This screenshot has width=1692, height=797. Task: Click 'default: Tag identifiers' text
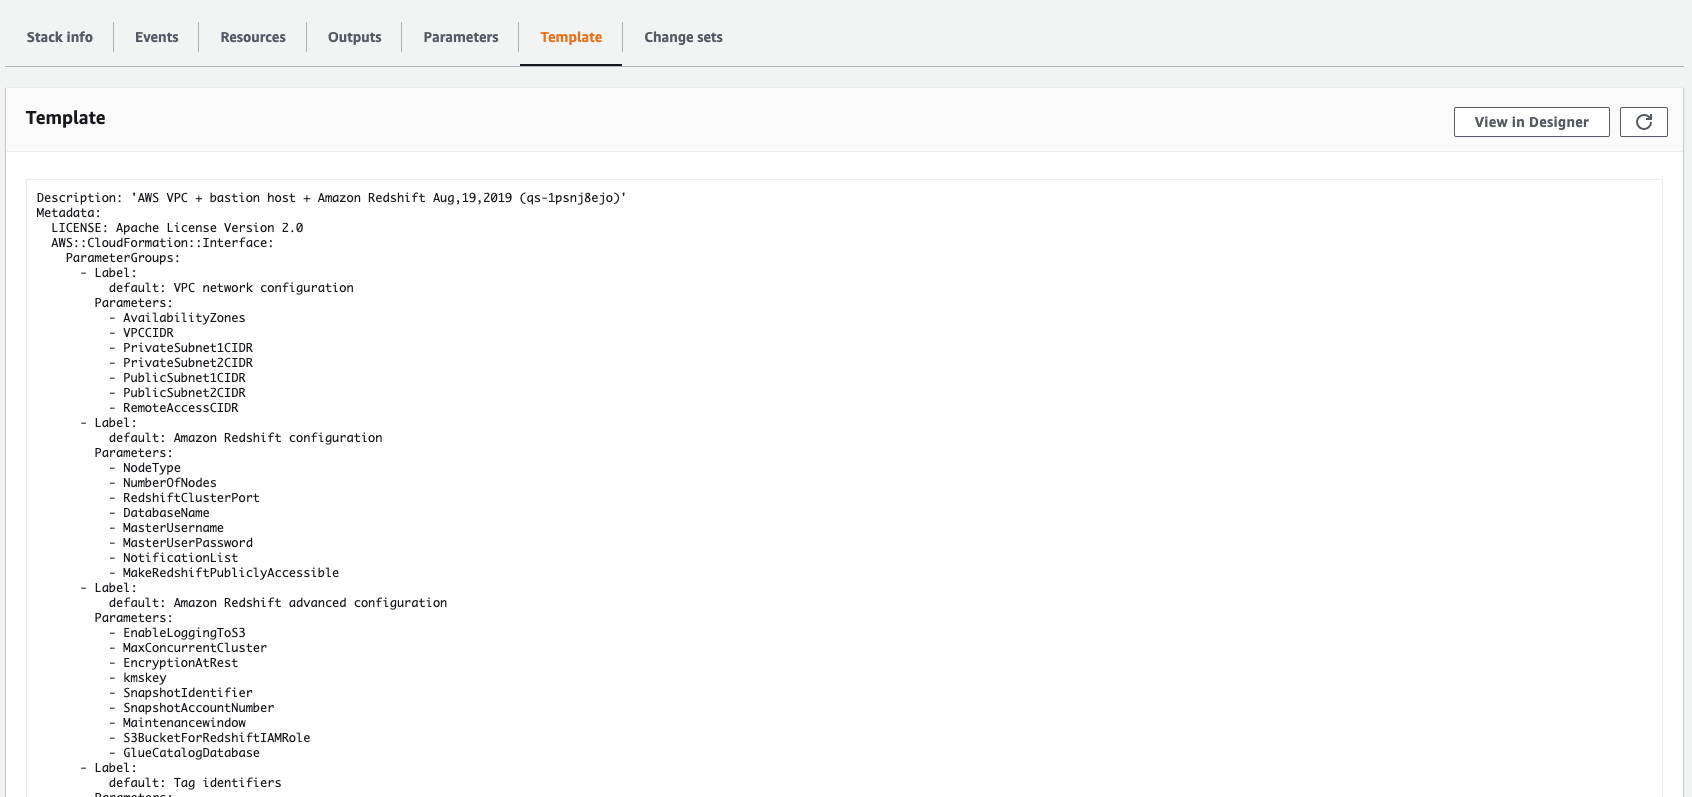click(195, 783)
